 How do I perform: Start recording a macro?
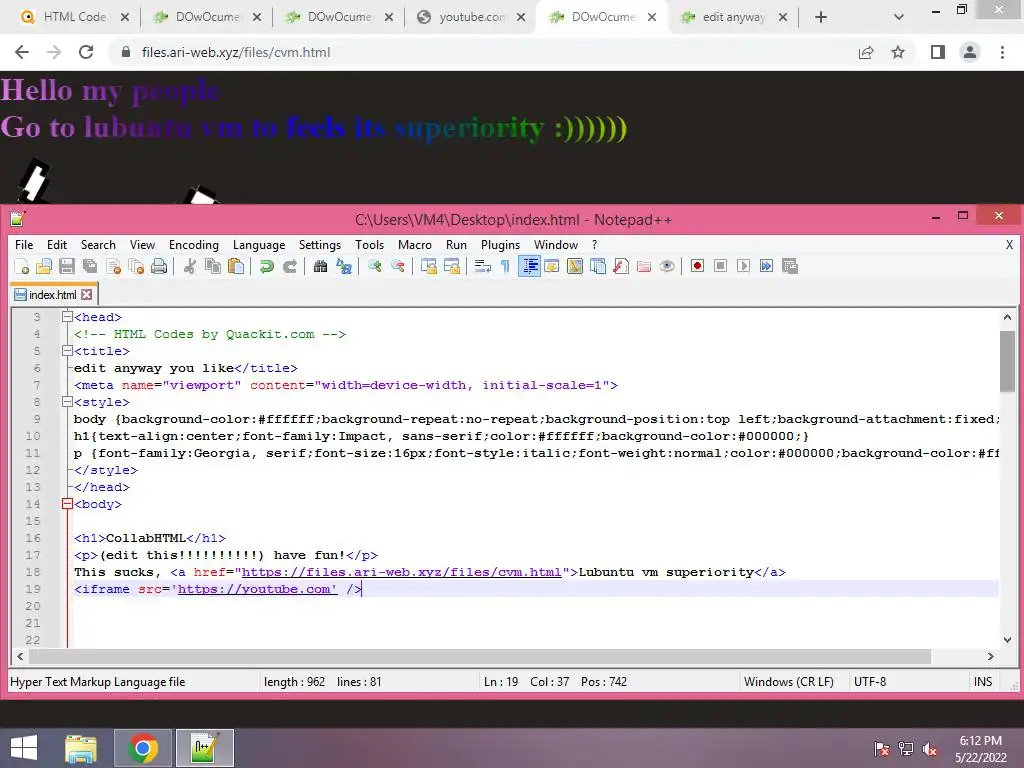click(697, 266)
